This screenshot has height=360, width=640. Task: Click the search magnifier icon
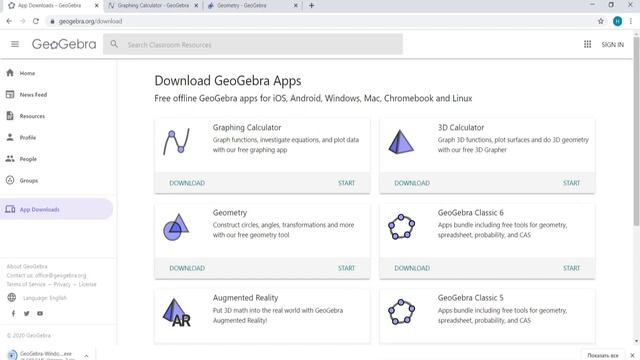coord(114,44)
